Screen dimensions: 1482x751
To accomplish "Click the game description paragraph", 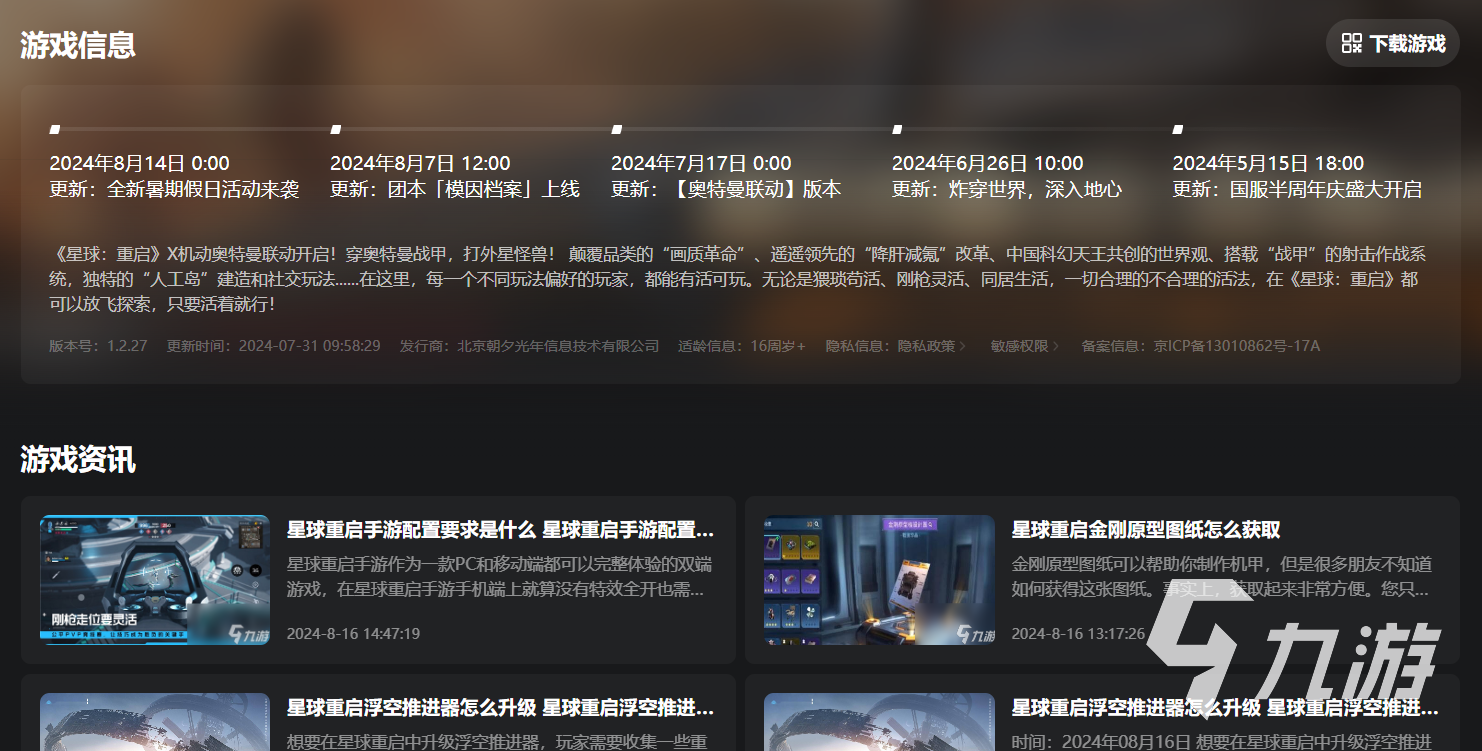I will [740, 279].
